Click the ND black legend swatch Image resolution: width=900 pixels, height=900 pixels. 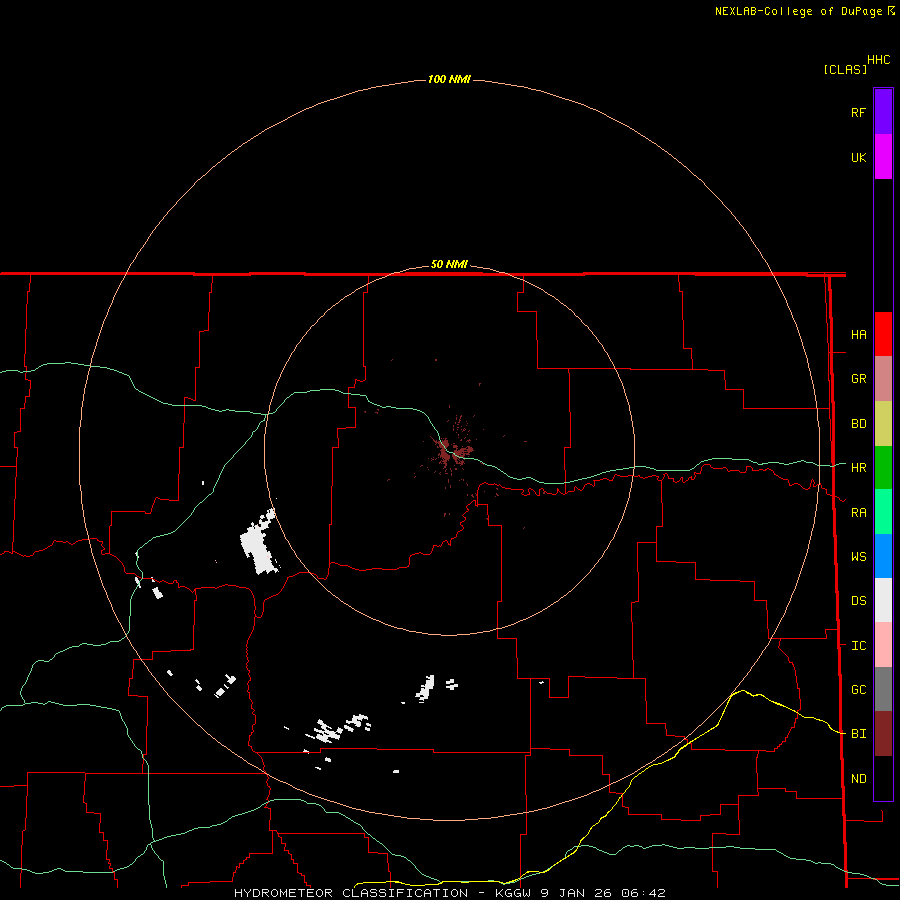point(883,778)
